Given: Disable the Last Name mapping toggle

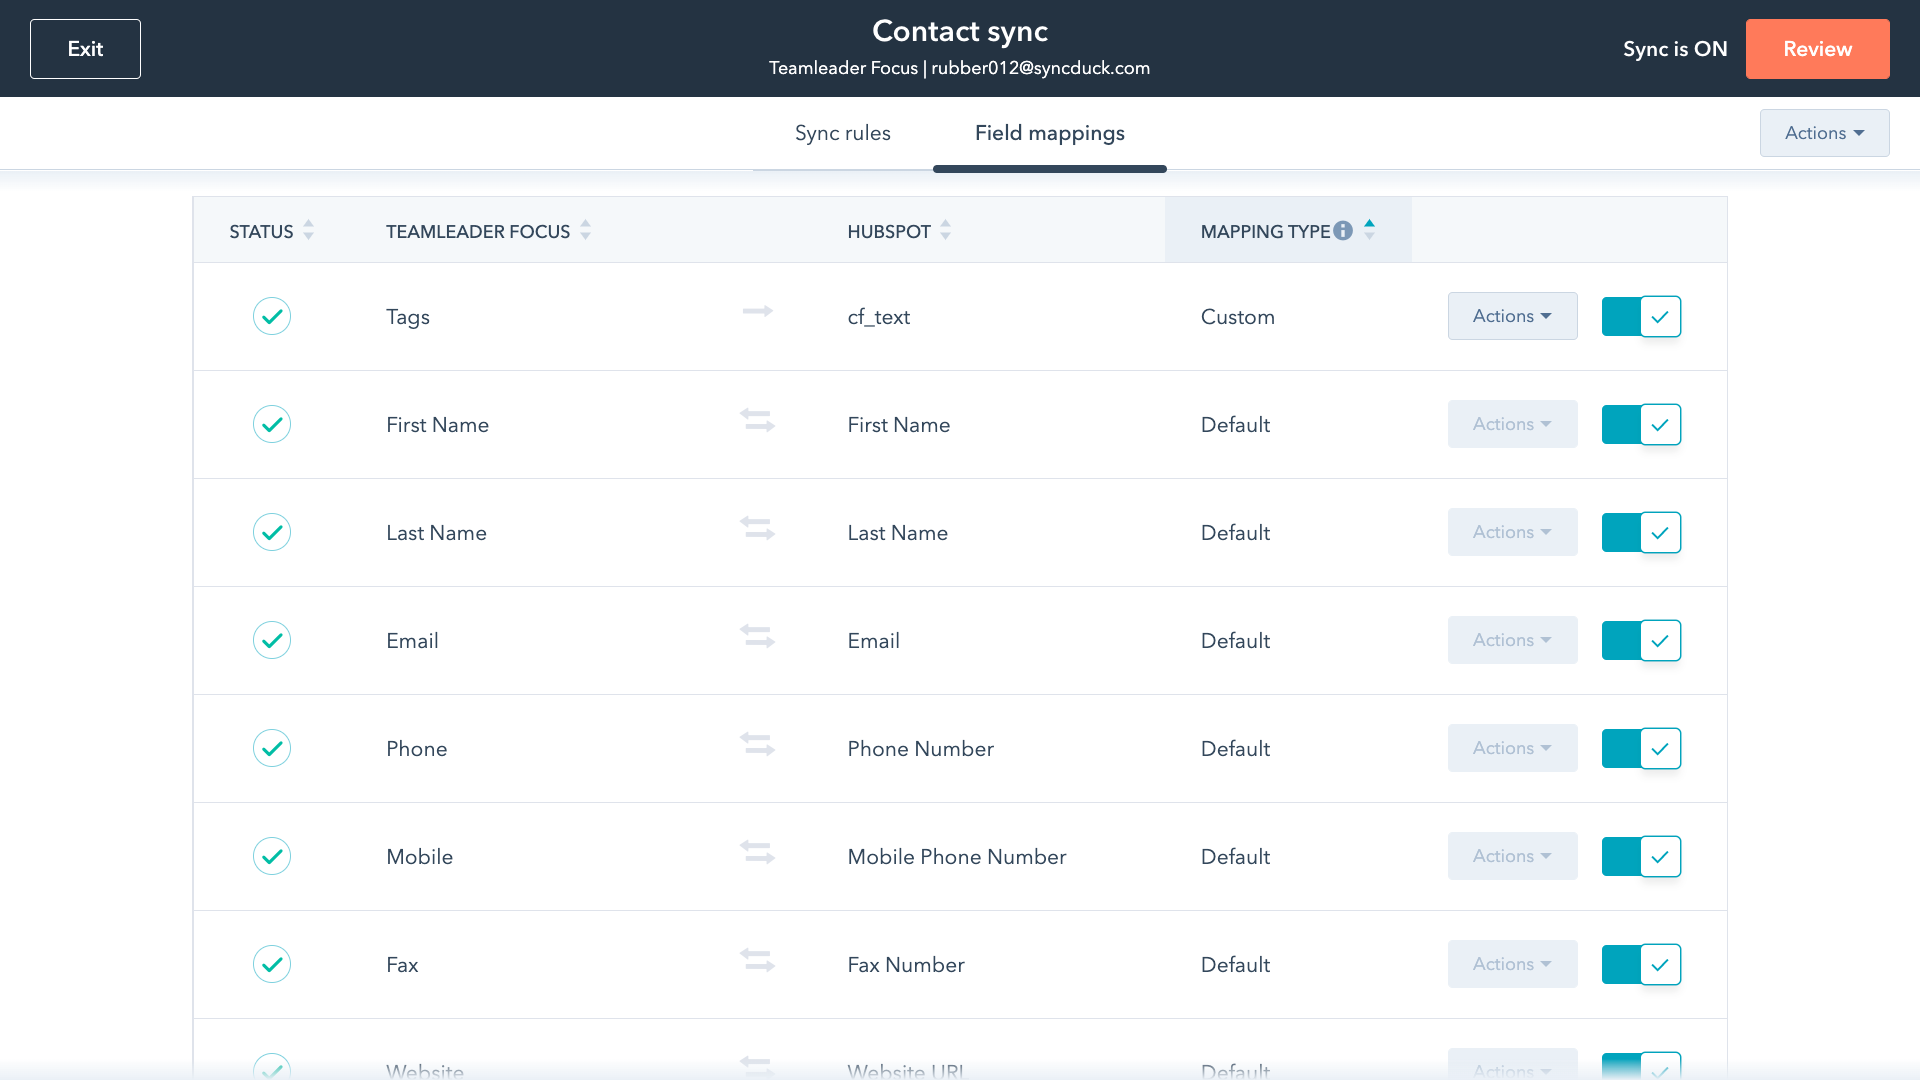Looking at the screenshot, I should coord(1641,532).
